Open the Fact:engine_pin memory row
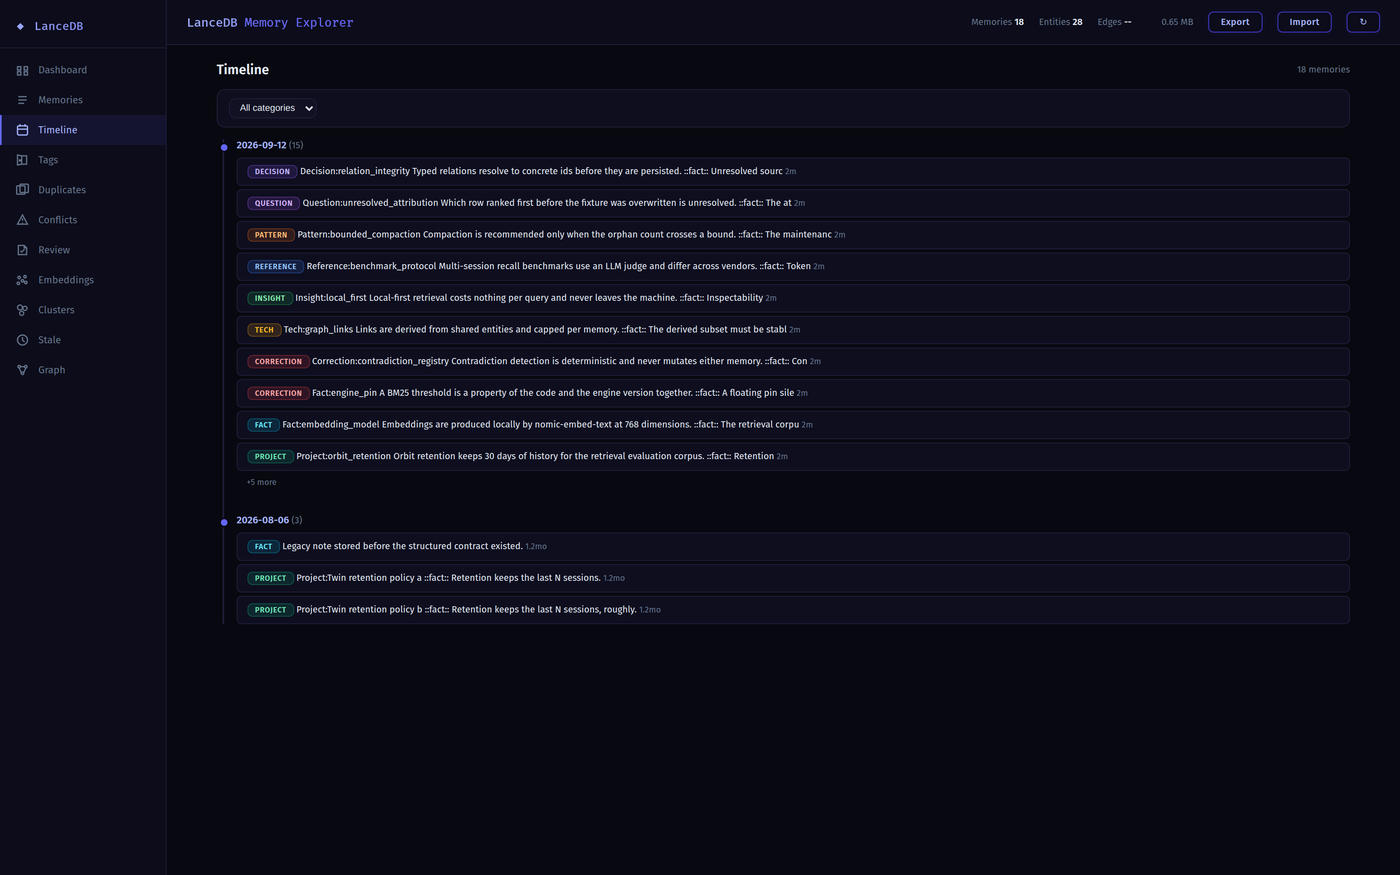Screen dimensions: 1400x875 click(793, 393)
